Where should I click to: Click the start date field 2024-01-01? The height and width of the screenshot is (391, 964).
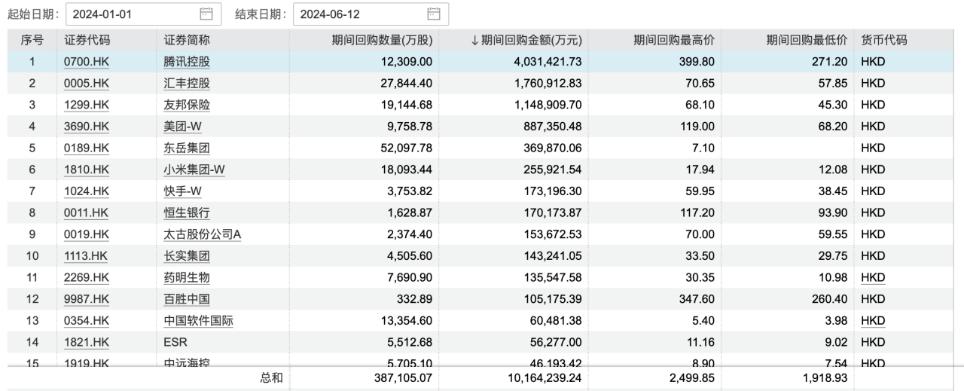point(143,14)
